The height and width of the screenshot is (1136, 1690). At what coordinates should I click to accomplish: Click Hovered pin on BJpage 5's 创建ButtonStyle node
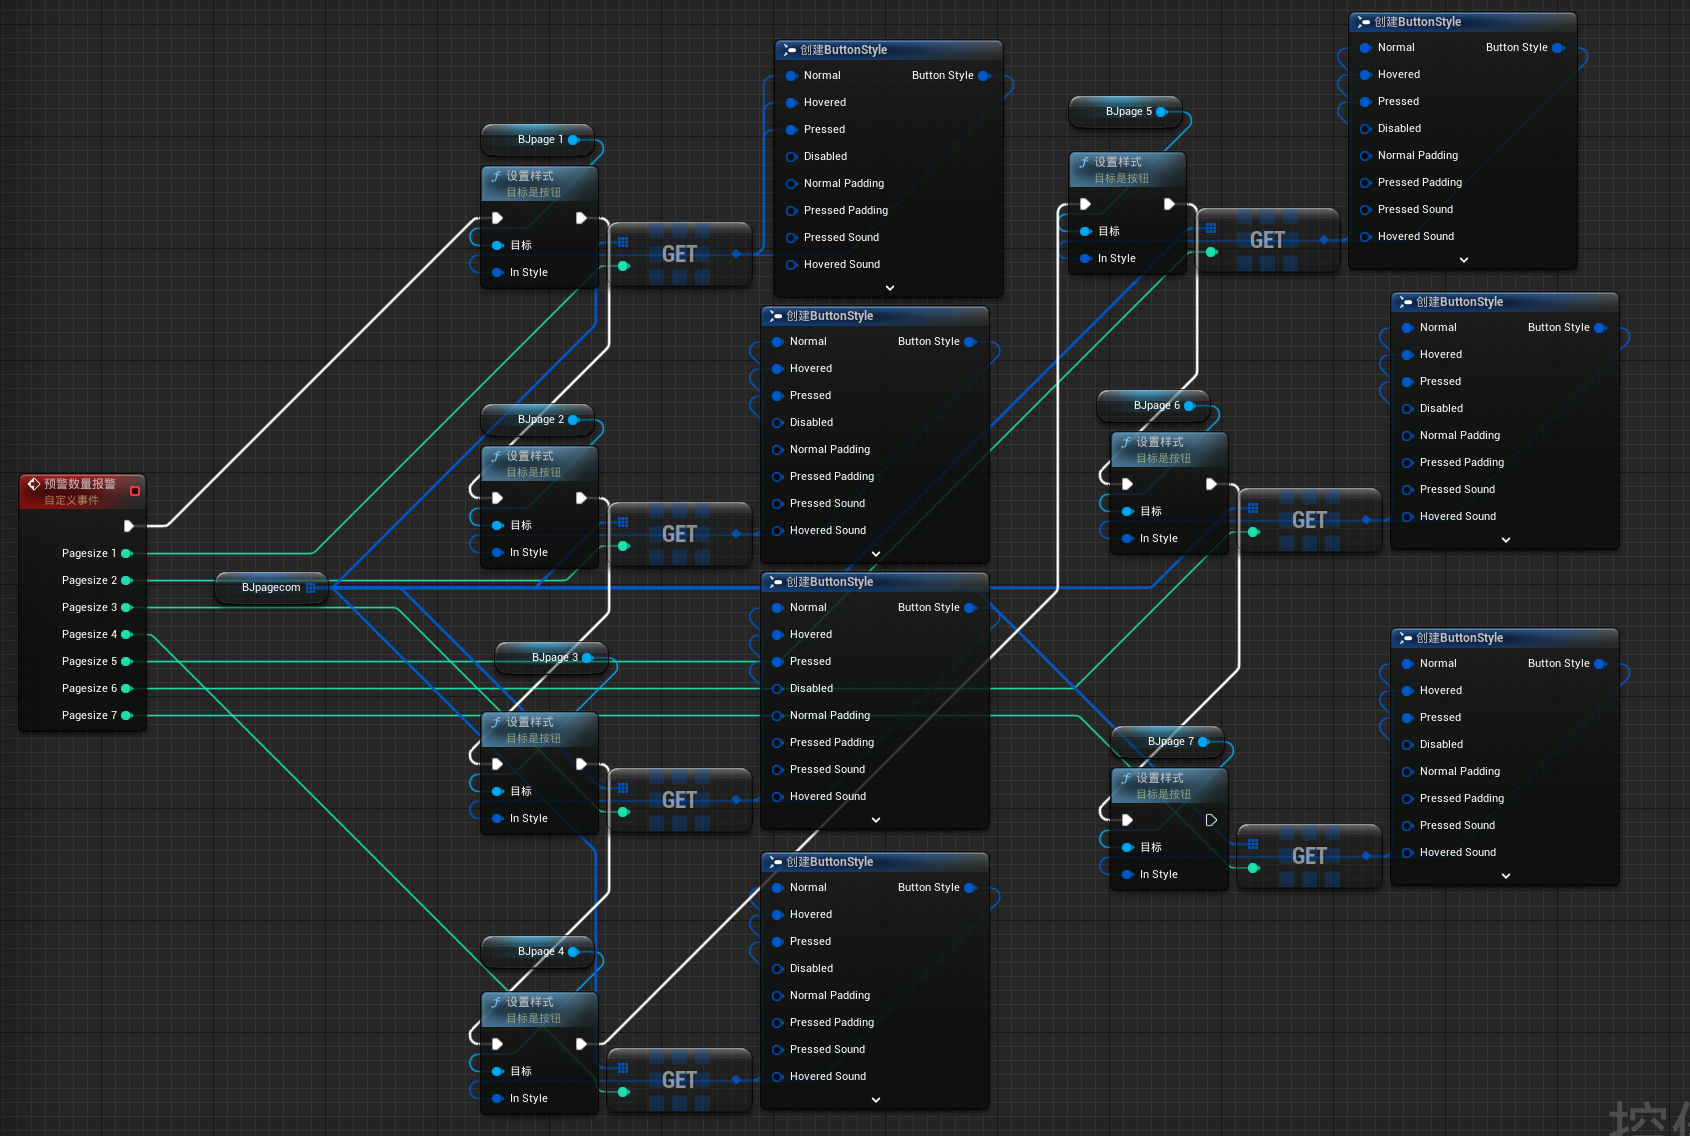[x=1366, y=75]
